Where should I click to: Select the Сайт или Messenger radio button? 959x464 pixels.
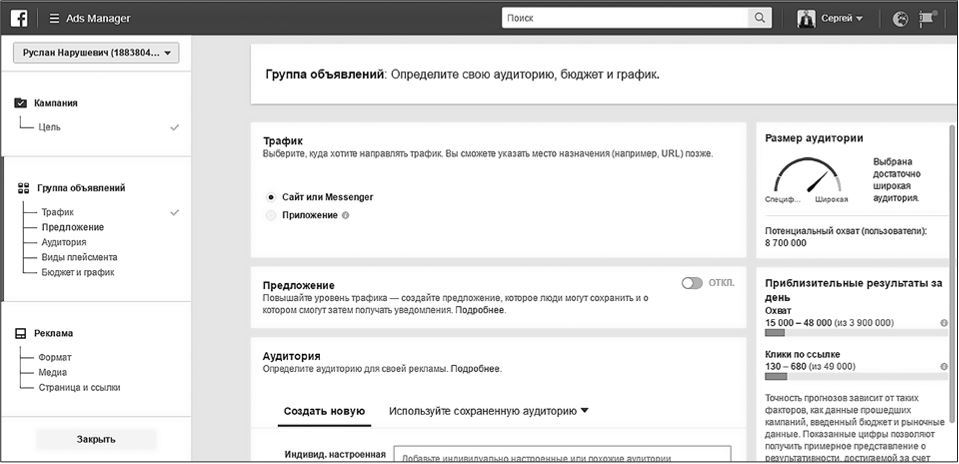click(271, 197)
